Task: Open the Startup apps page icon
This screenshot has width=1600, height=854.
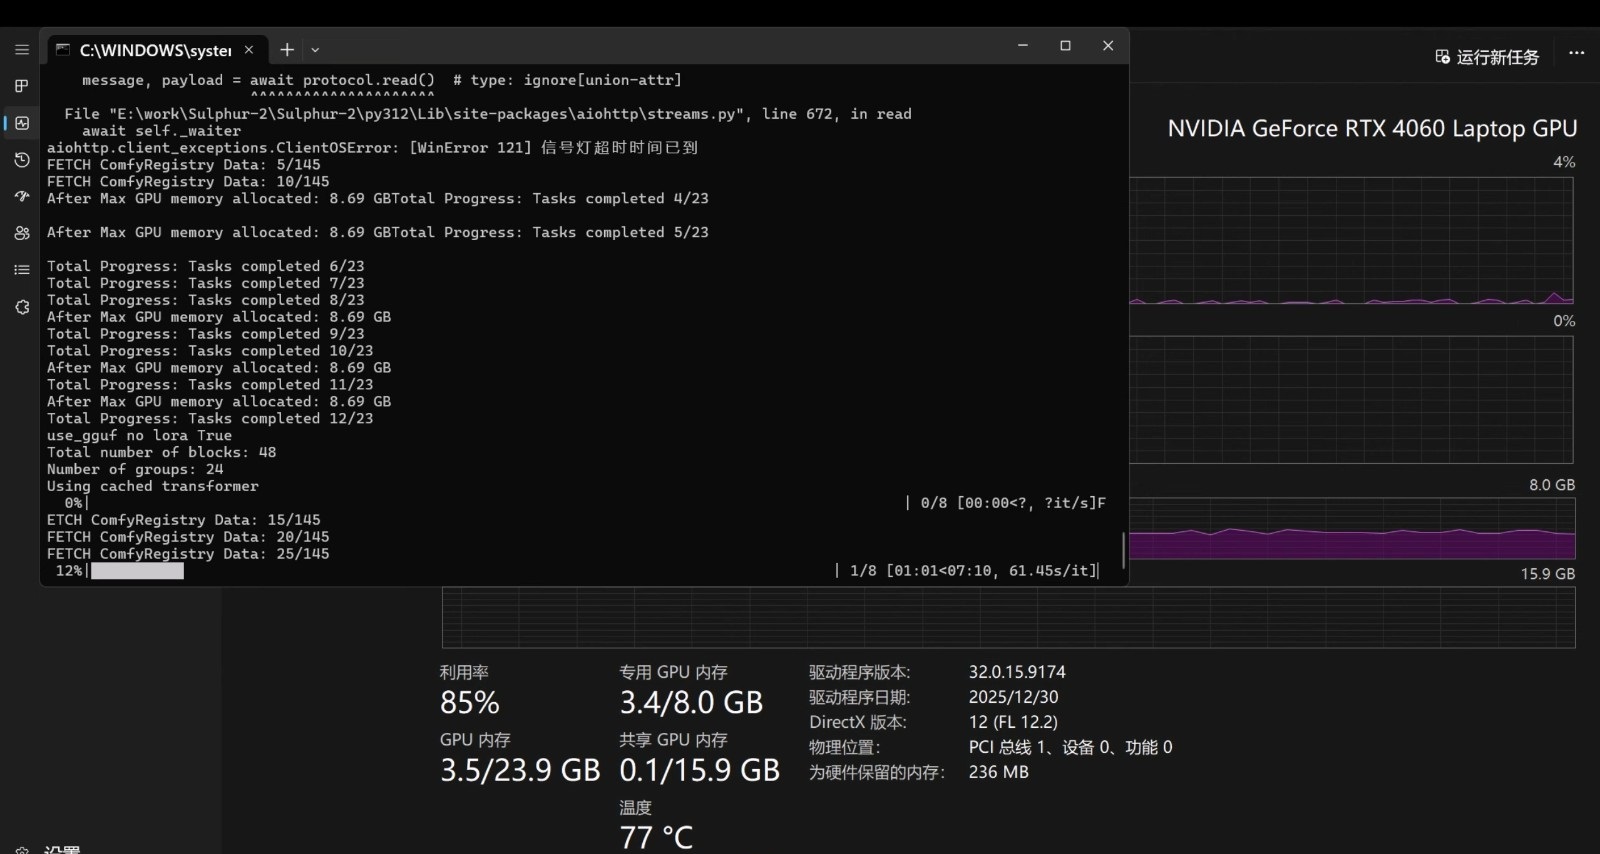Action: (x=22, y=196)
